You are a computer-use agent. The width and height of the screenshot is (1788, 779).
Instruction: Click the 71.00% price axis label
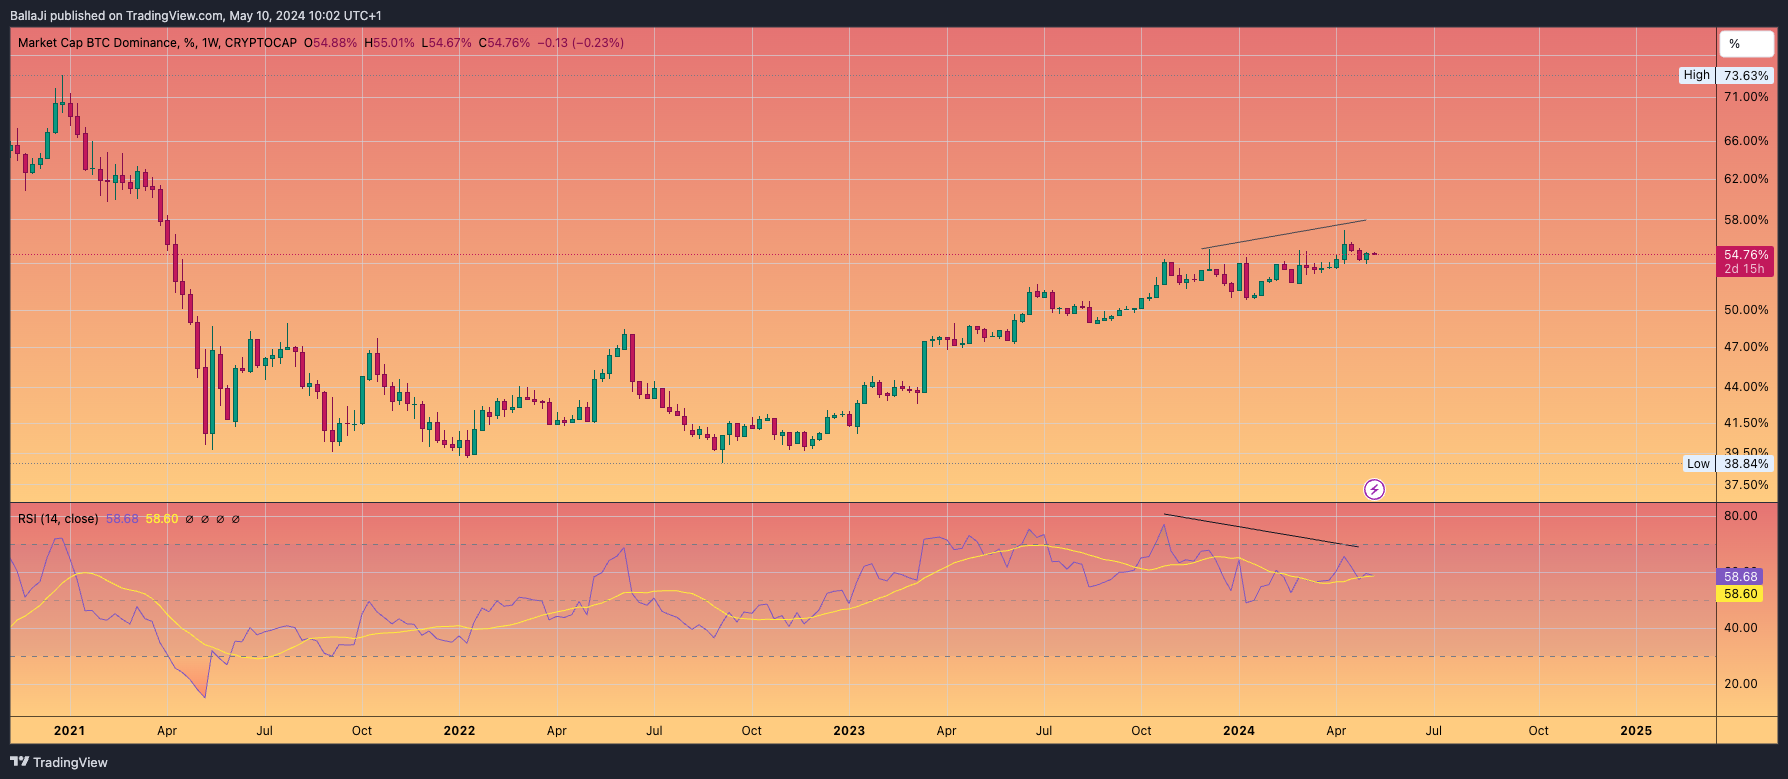click(1746, 97)
